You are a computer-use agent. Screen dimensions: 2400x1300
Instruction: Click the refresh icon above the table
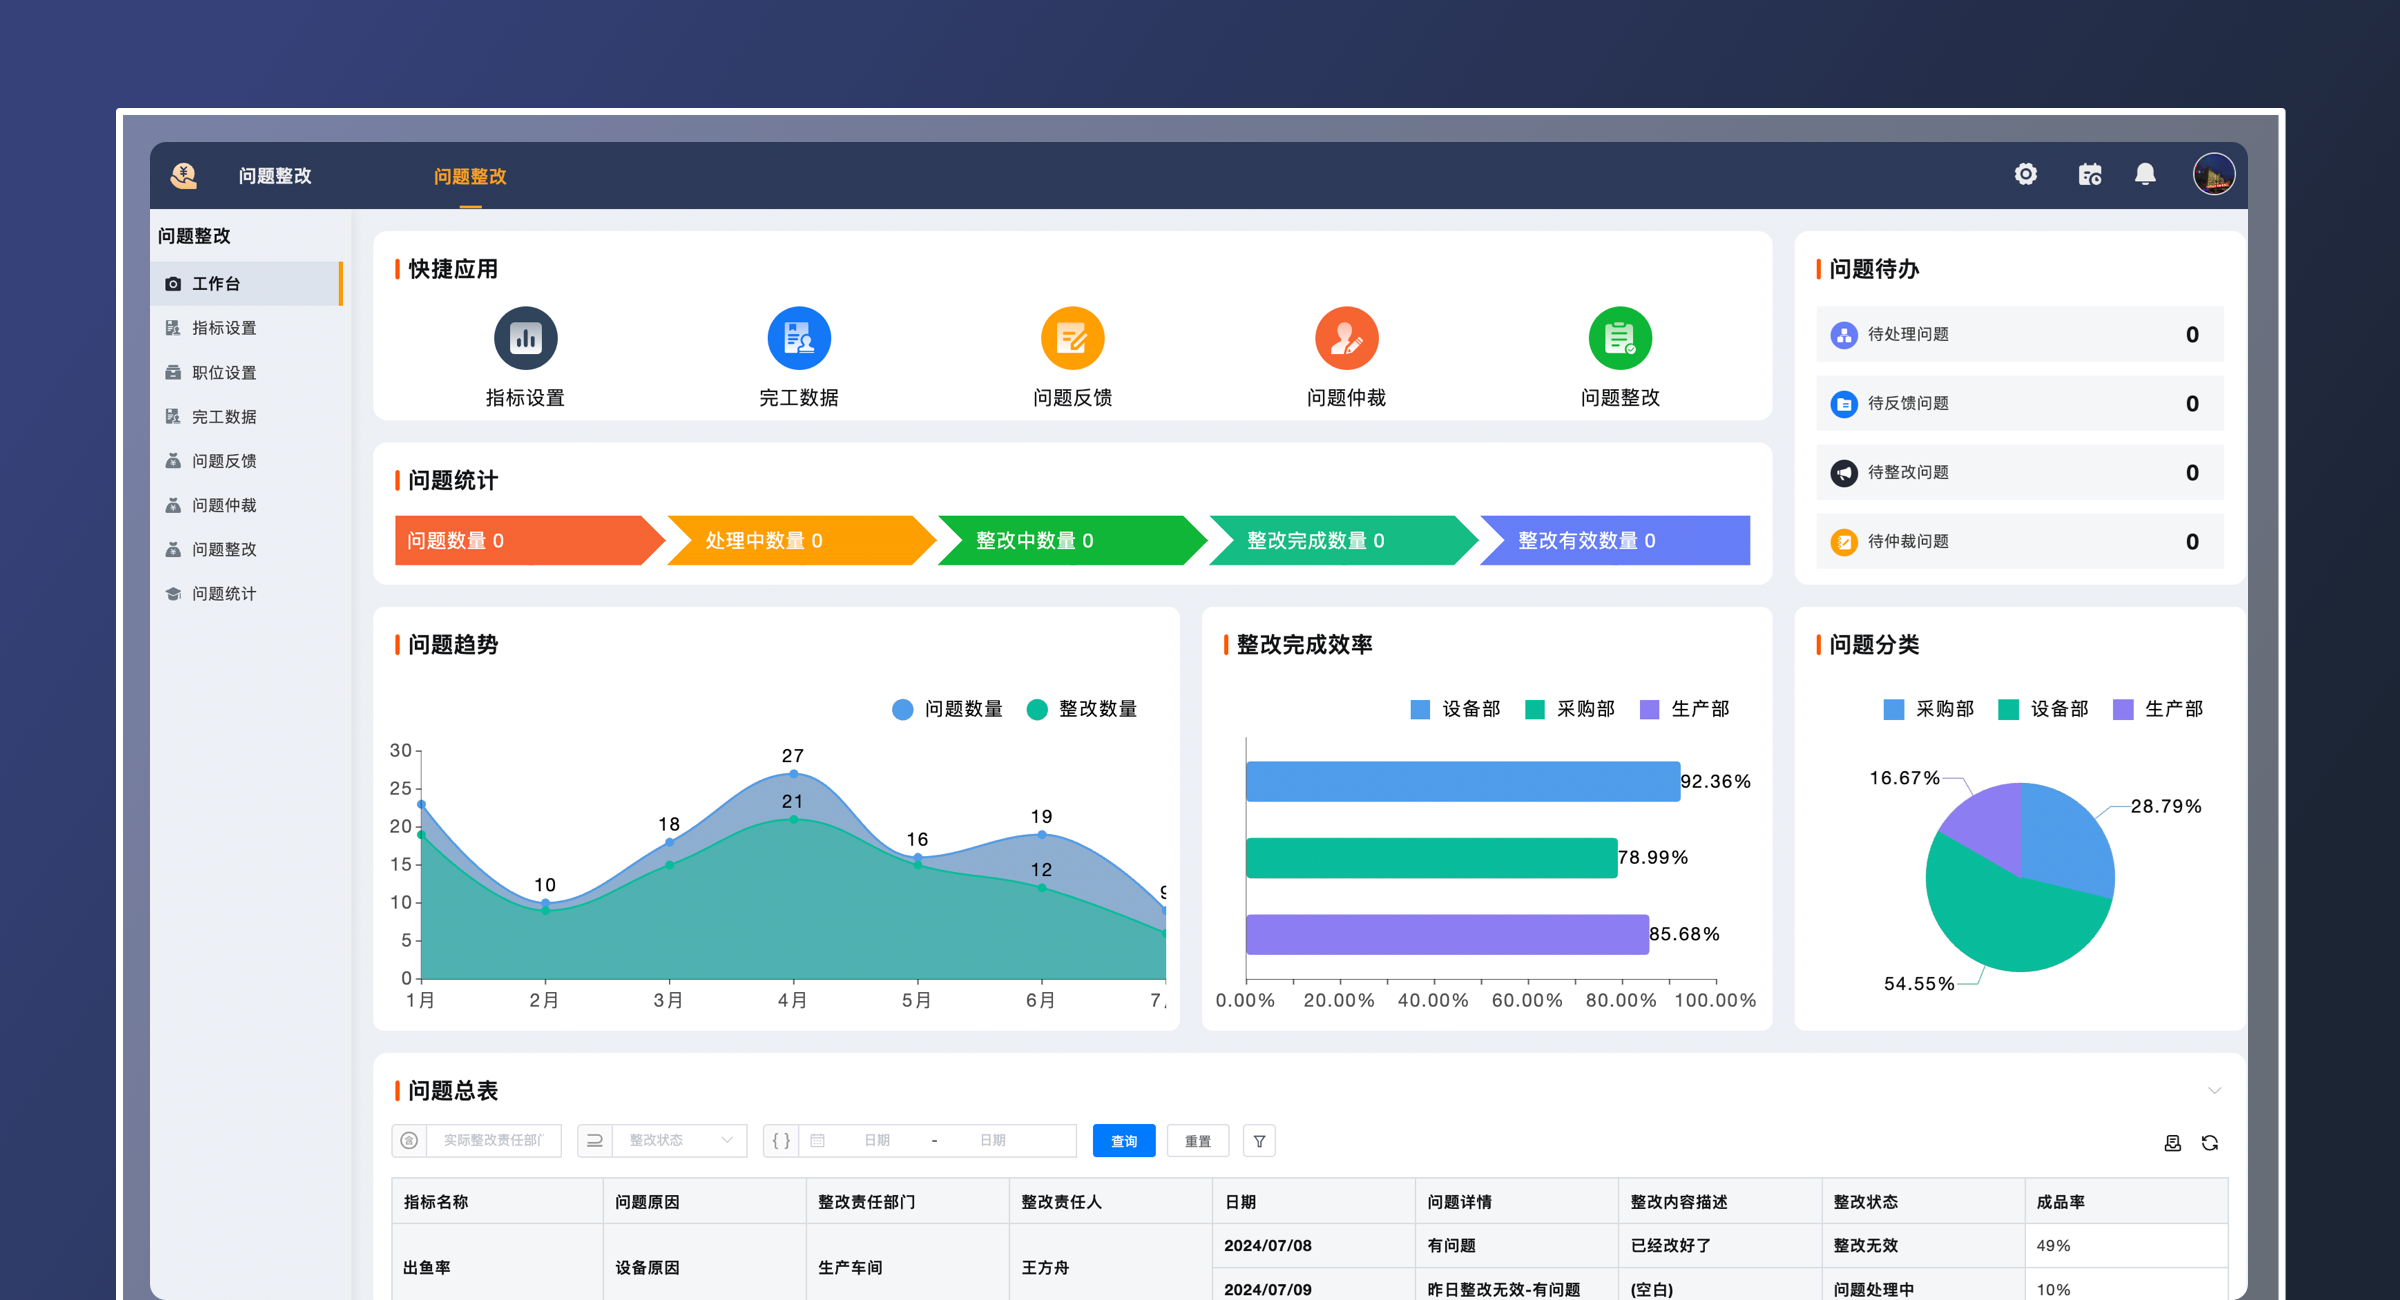coord(2211,1142)
